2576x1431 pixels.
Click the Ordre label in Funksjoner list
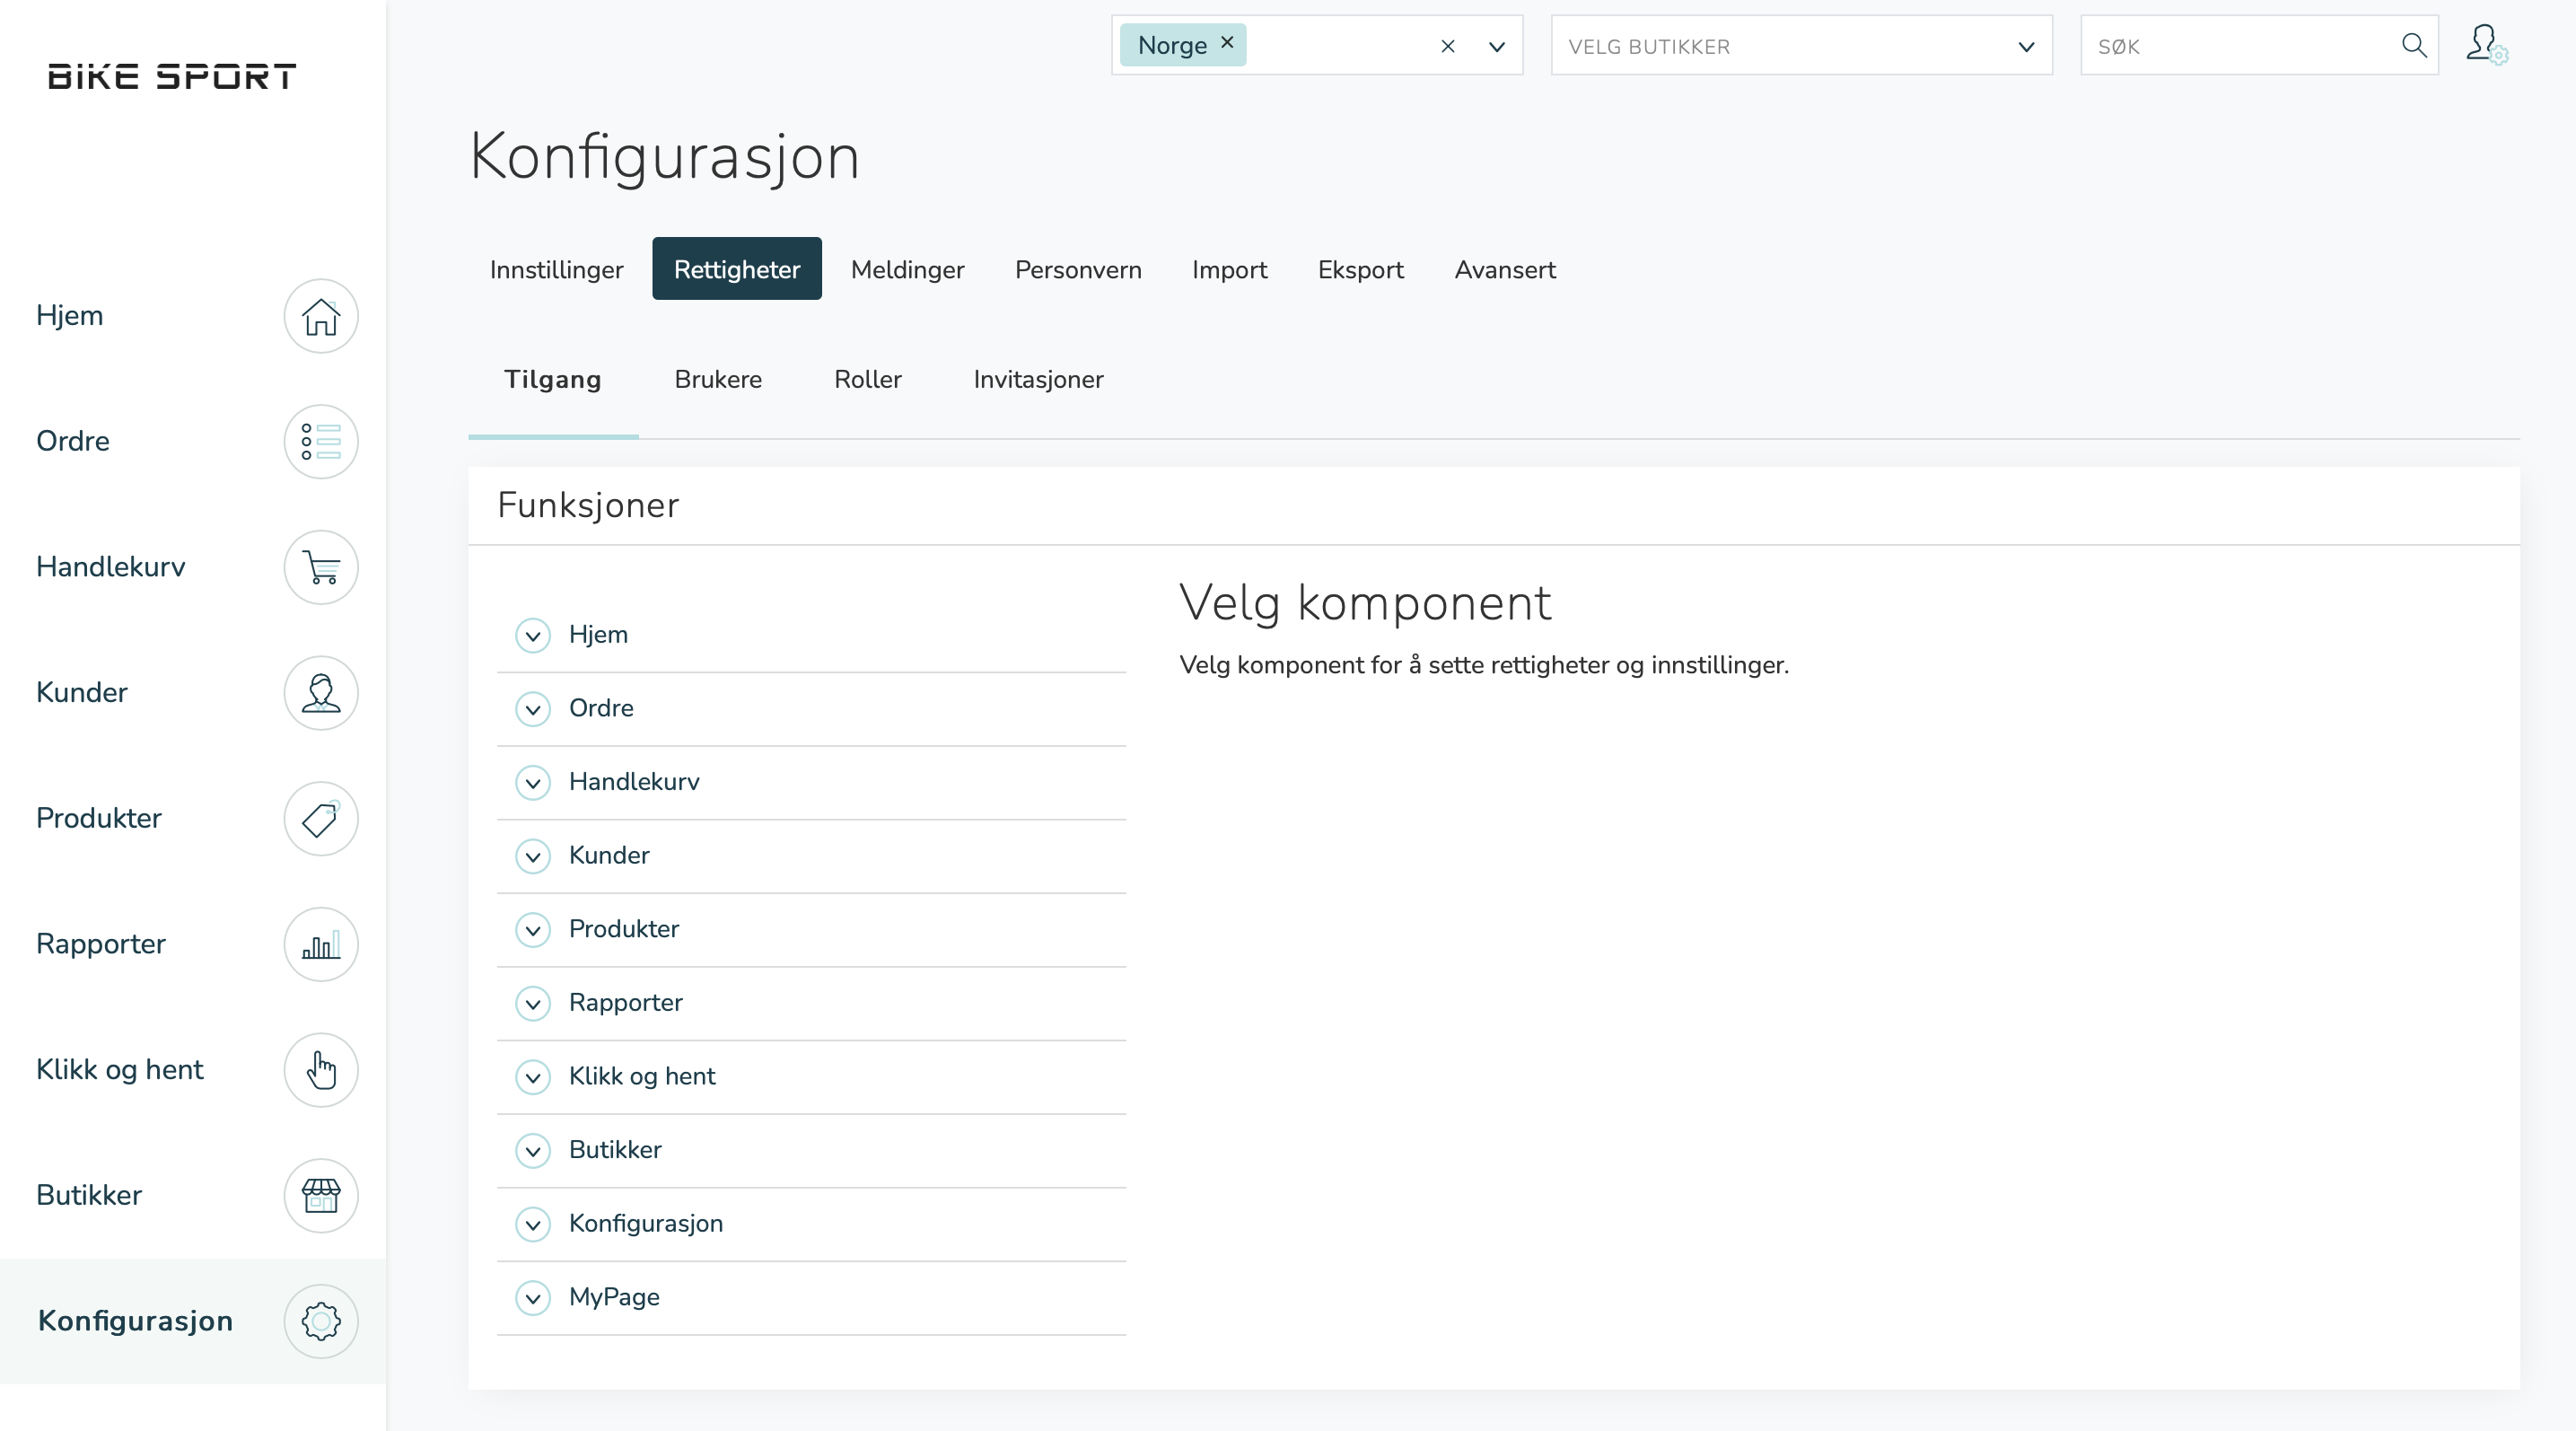tap(601, 708)
